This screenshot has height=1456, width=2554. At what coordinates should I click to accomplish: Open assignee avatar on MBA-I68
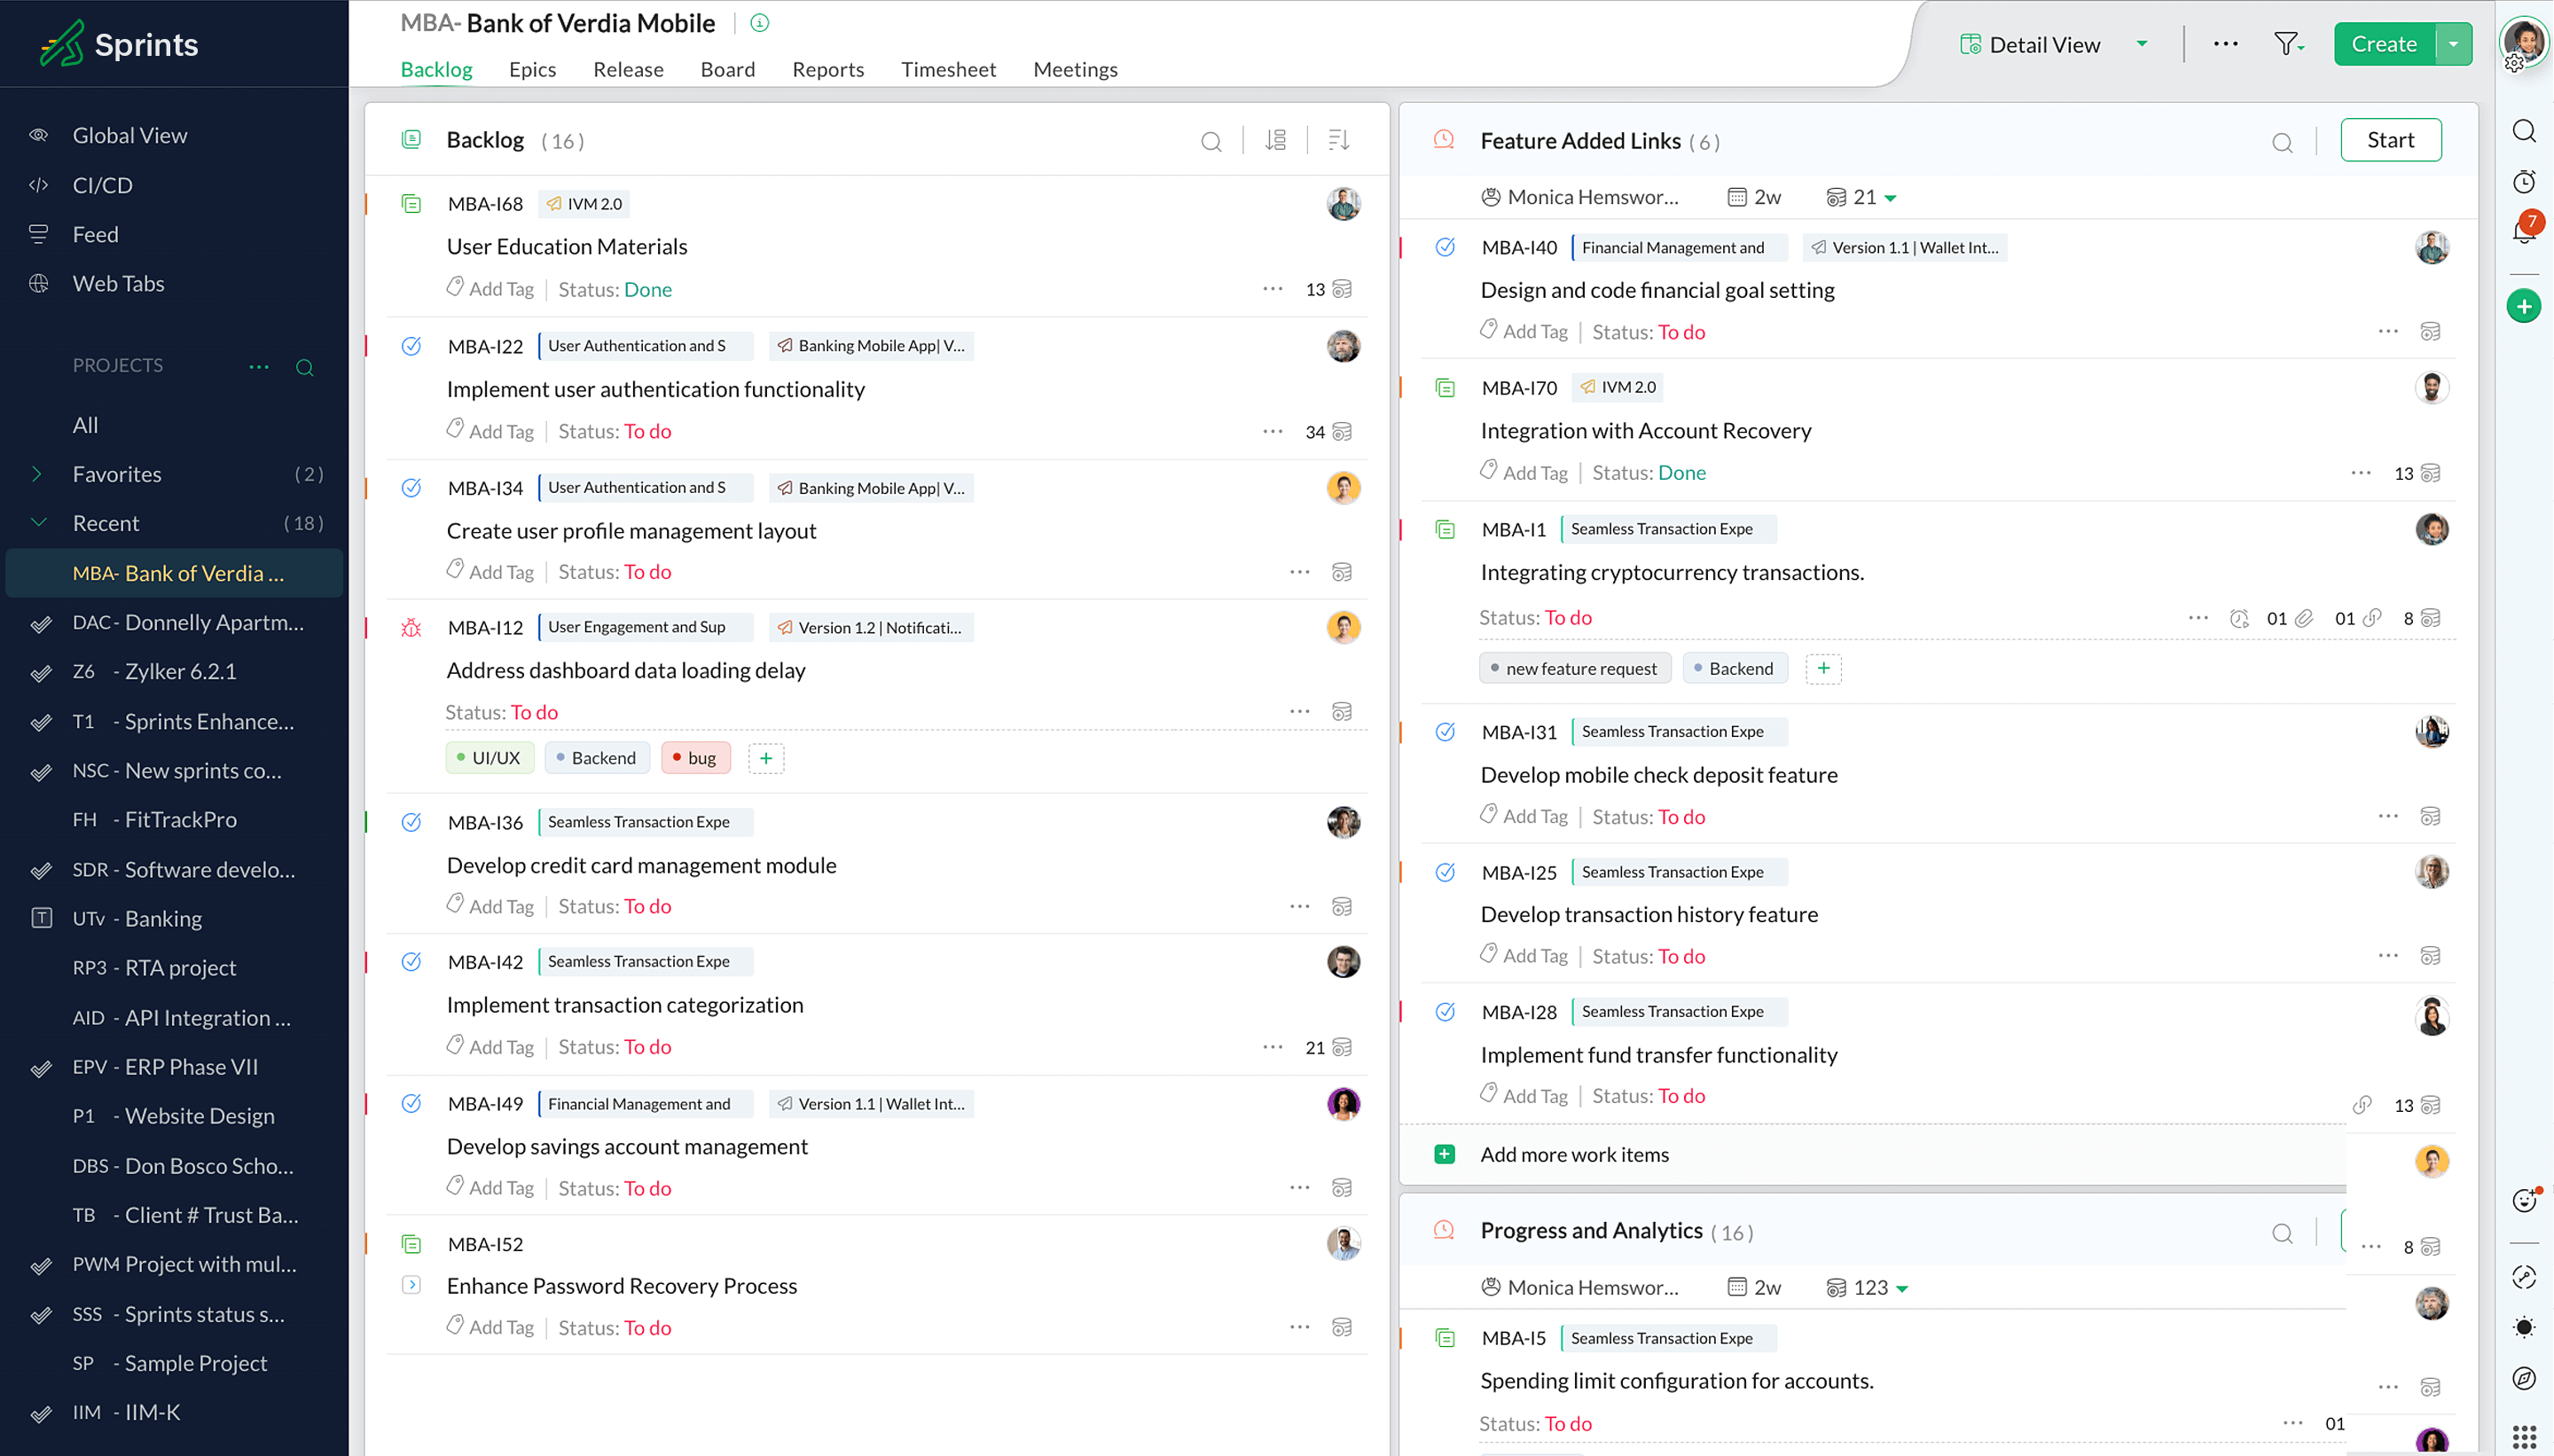(1343, 204)
